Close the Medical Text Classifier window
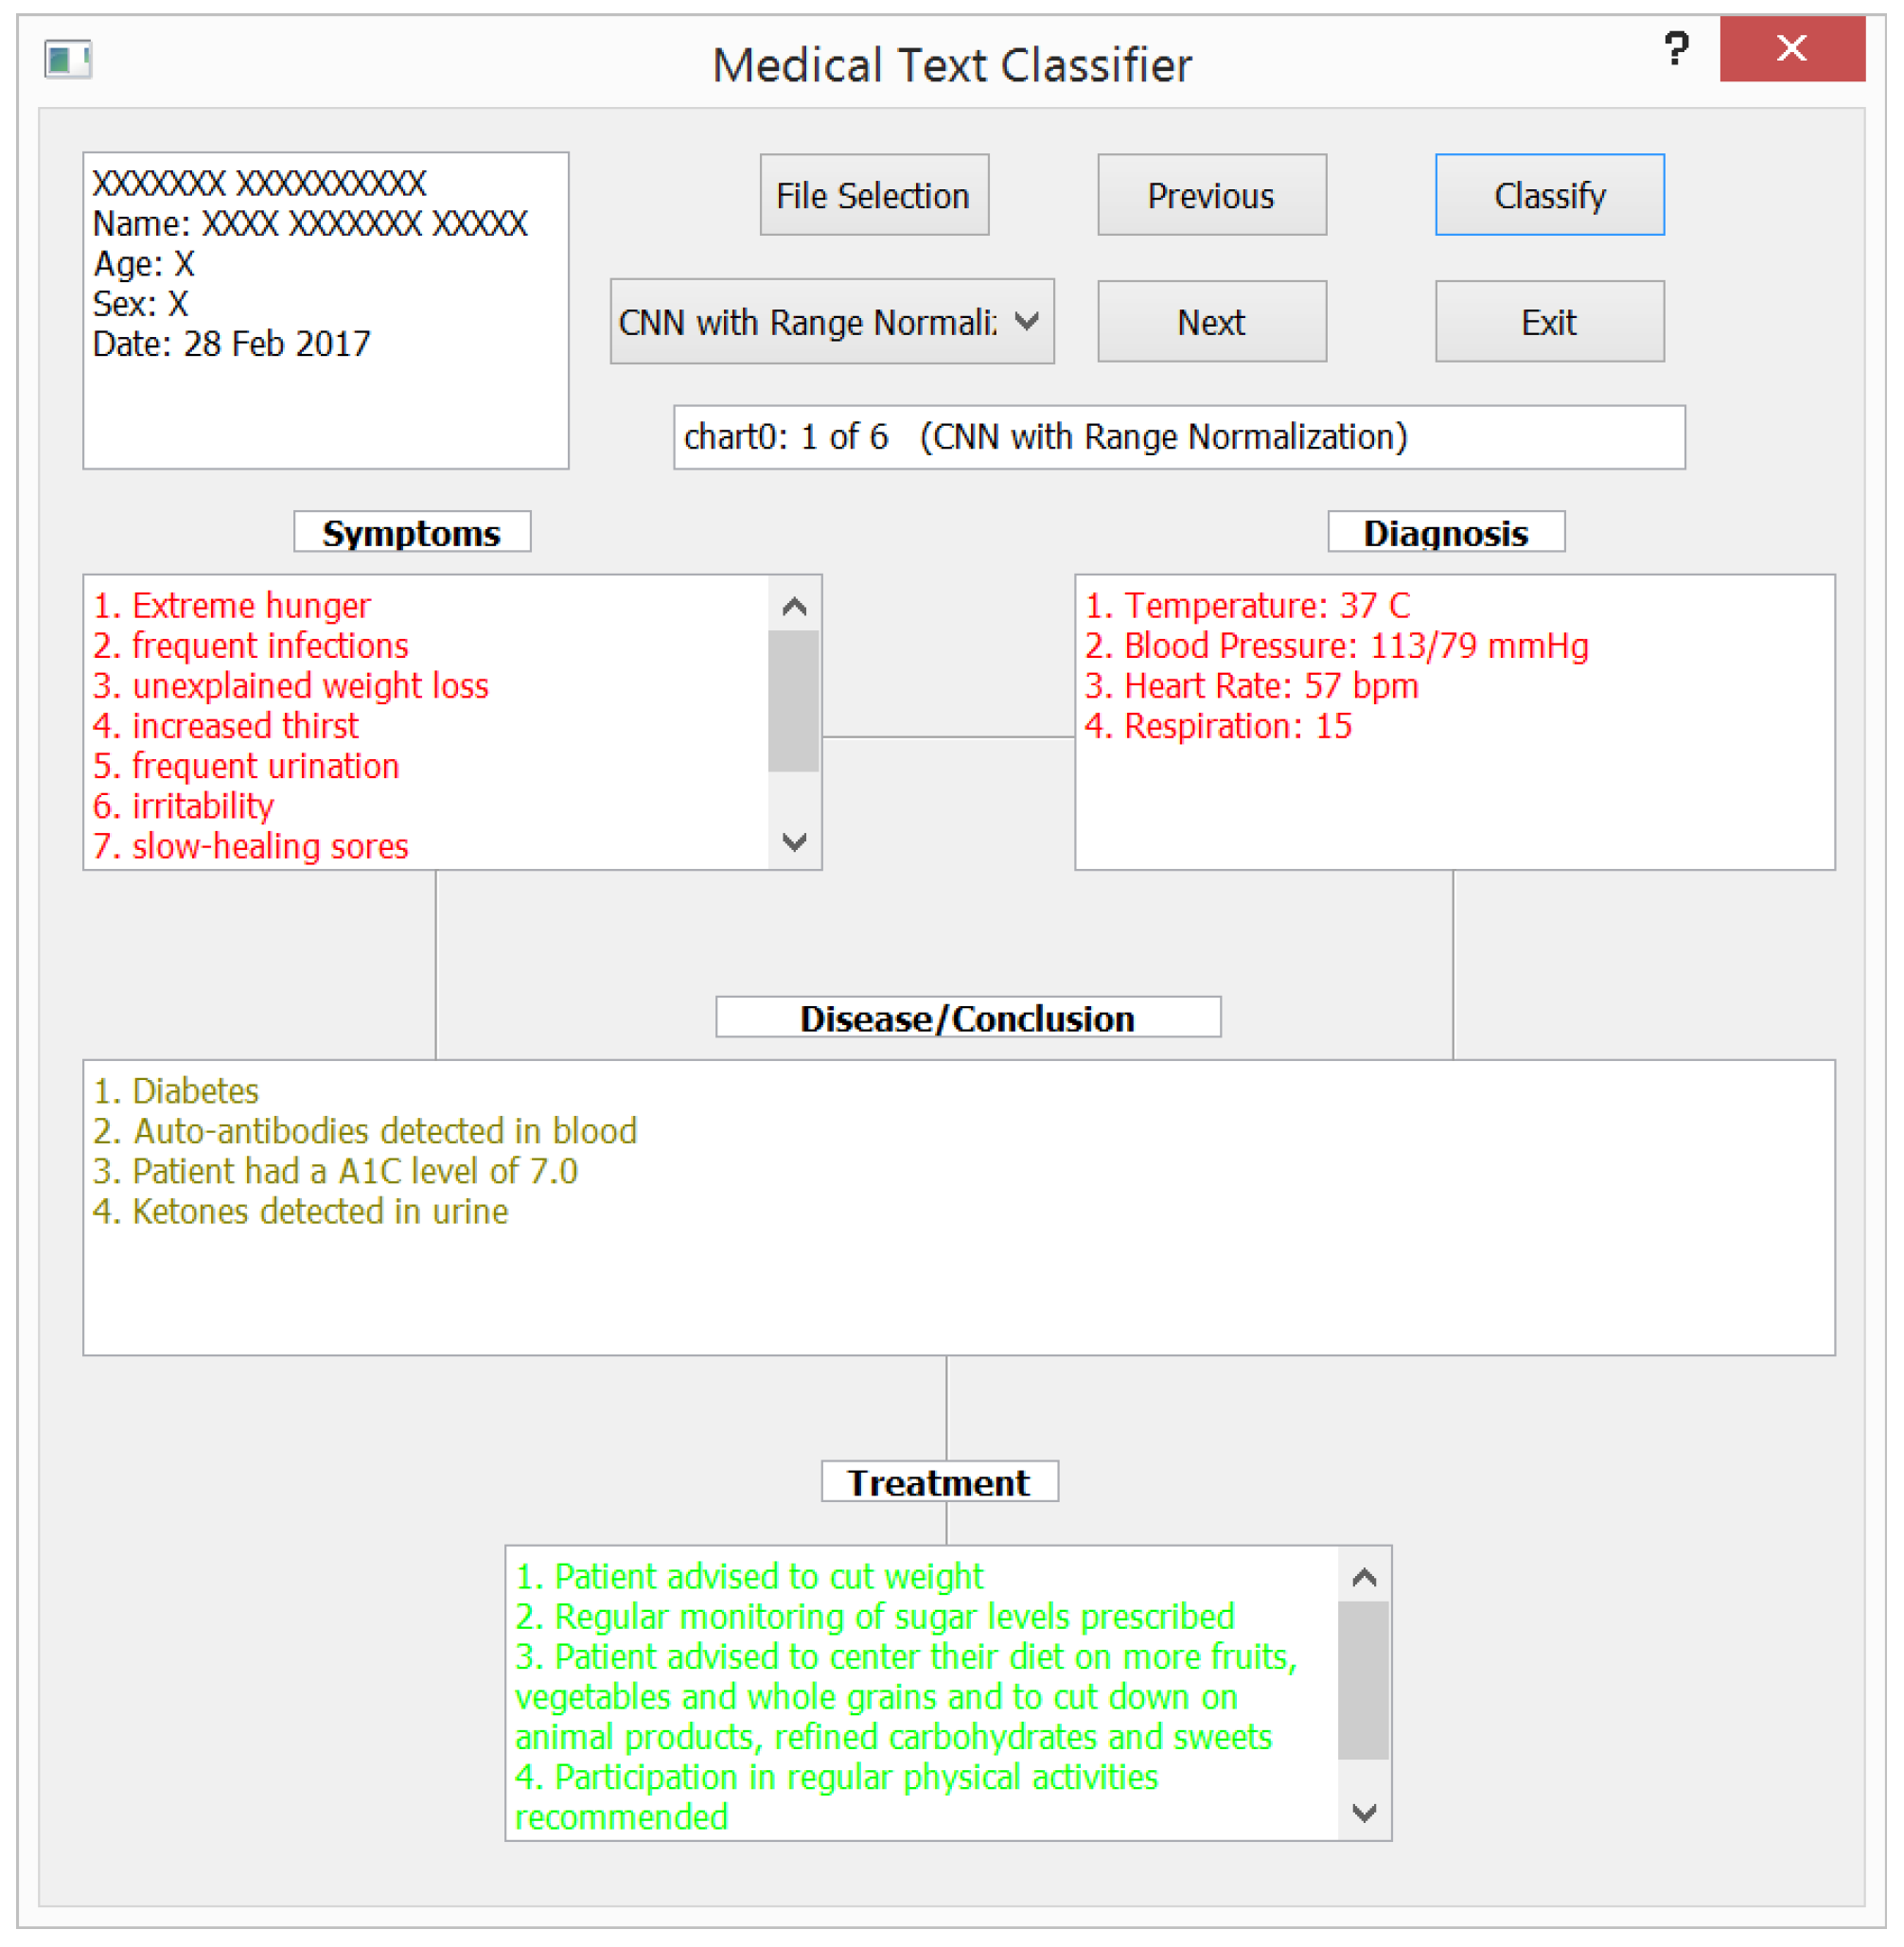The width and height of the screenshot is (1904, 1947). click(x=1791, y=48)
